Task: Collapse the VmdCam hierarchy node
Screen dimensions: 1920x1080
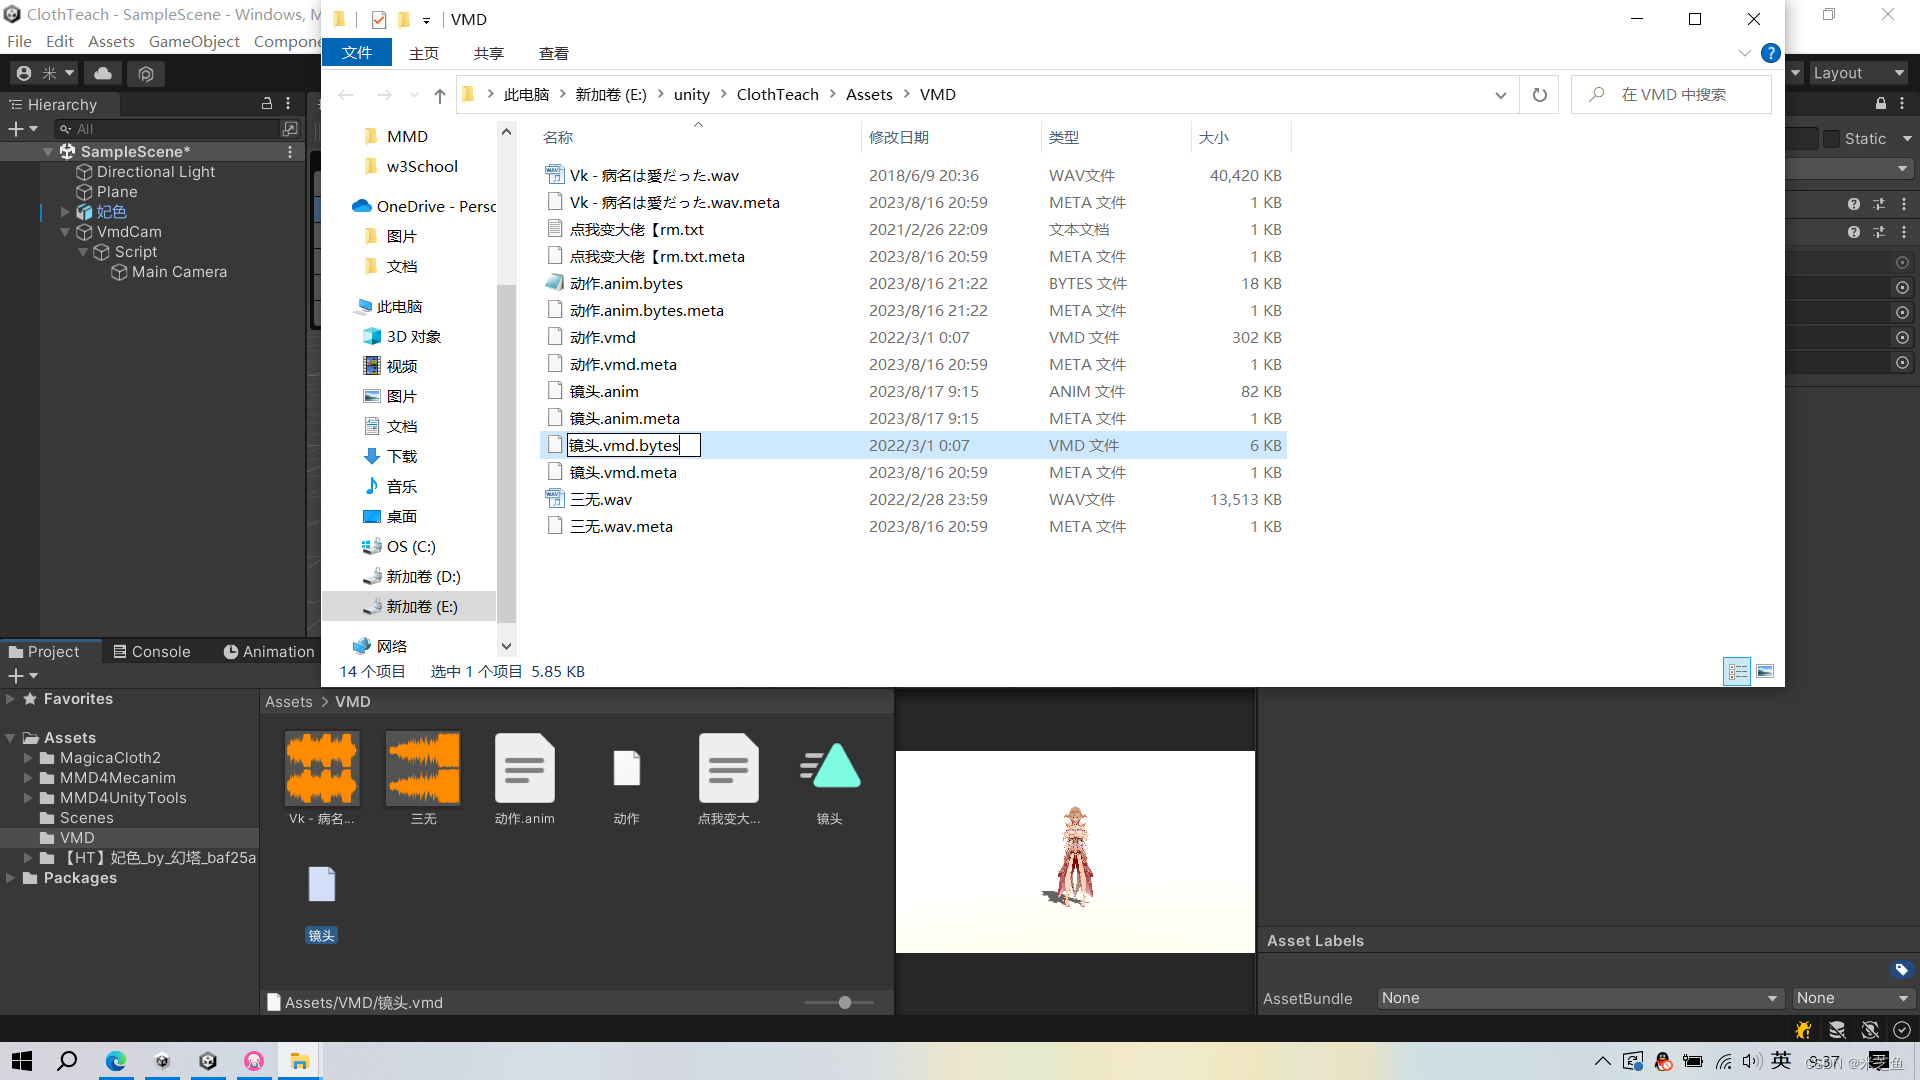Action: tap(65, 232)
